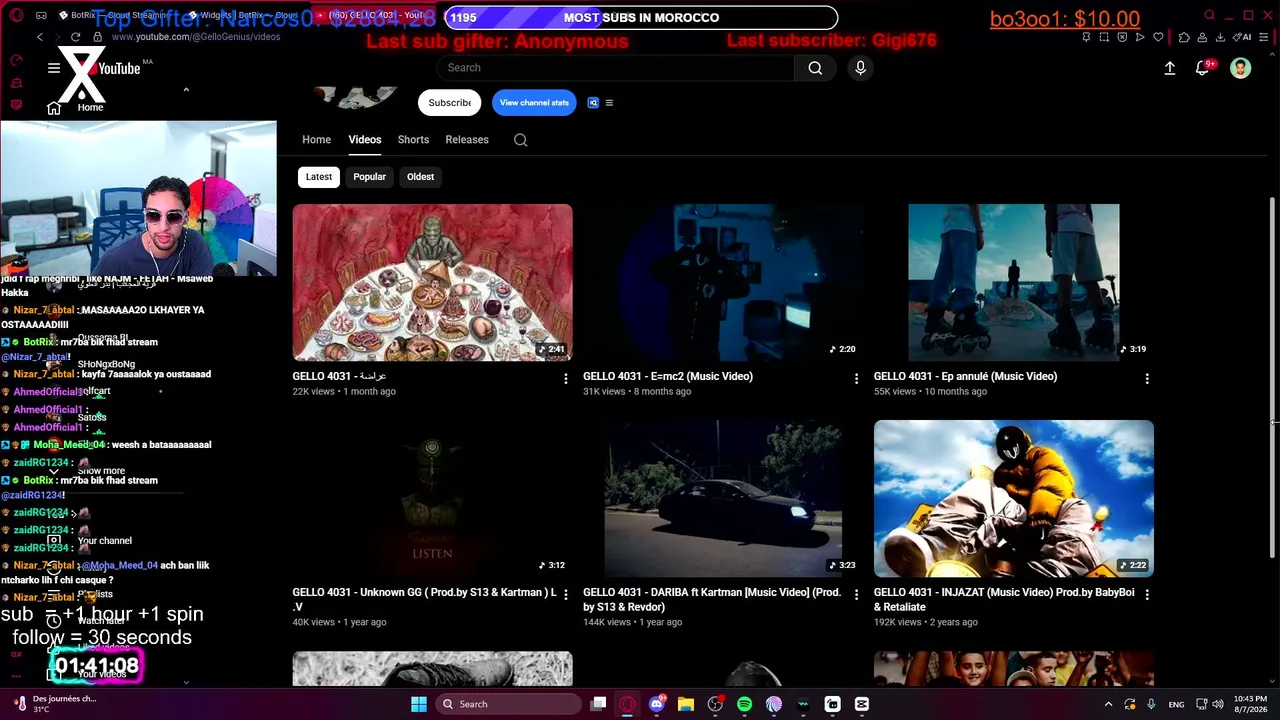
Task: Open the Opera GX menu logo
Action: coord(16,16)
